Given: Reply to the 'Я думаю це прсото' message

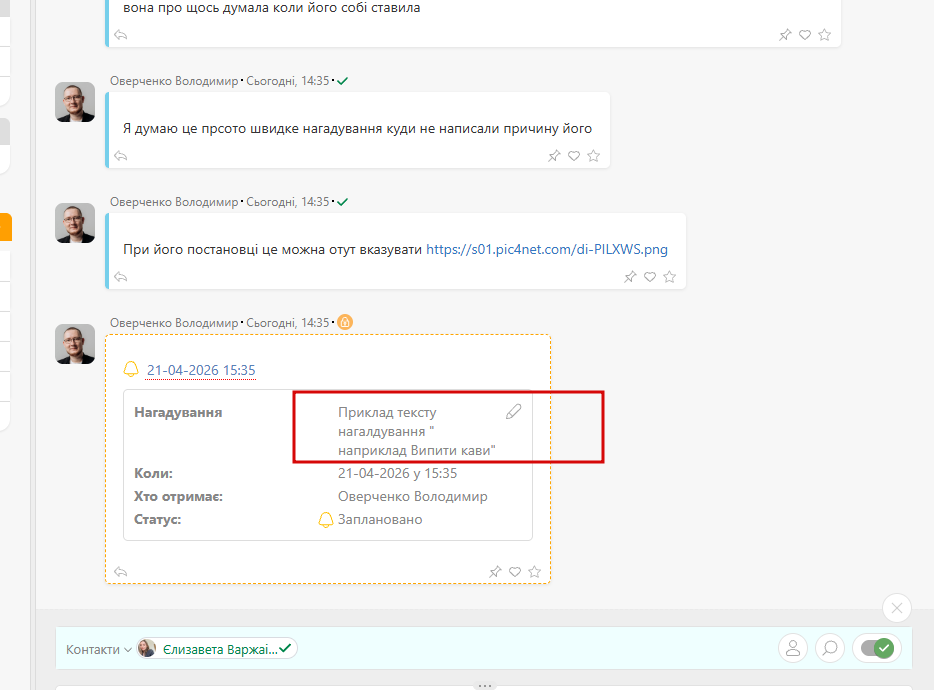Looking at the screenshot, I should 121,156.
